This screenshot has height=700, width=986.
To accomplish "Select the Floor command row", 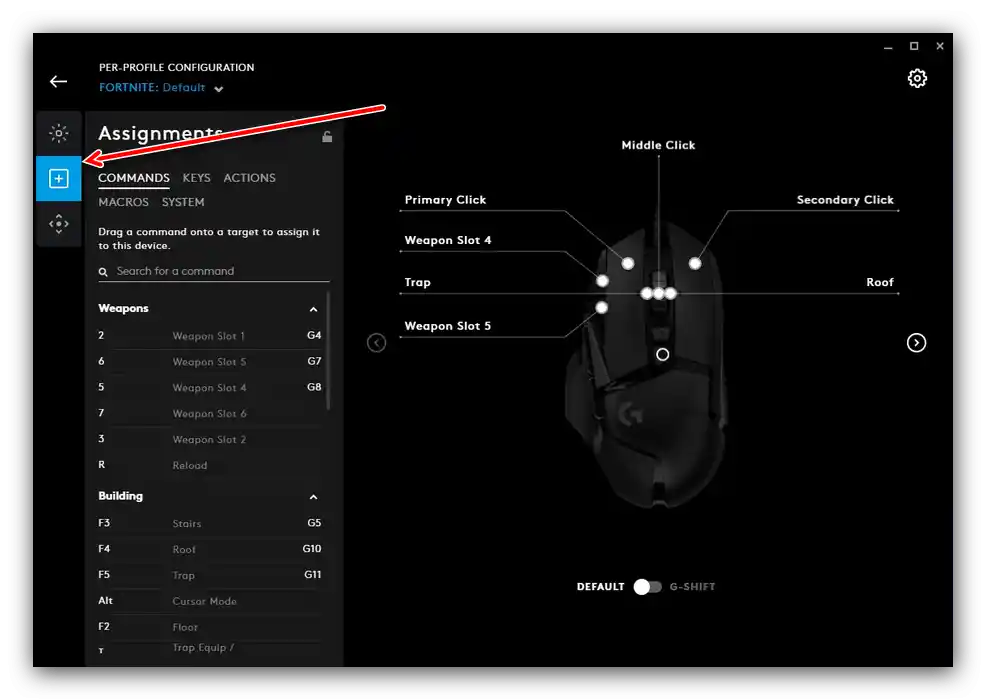I will tap(209, 627).
